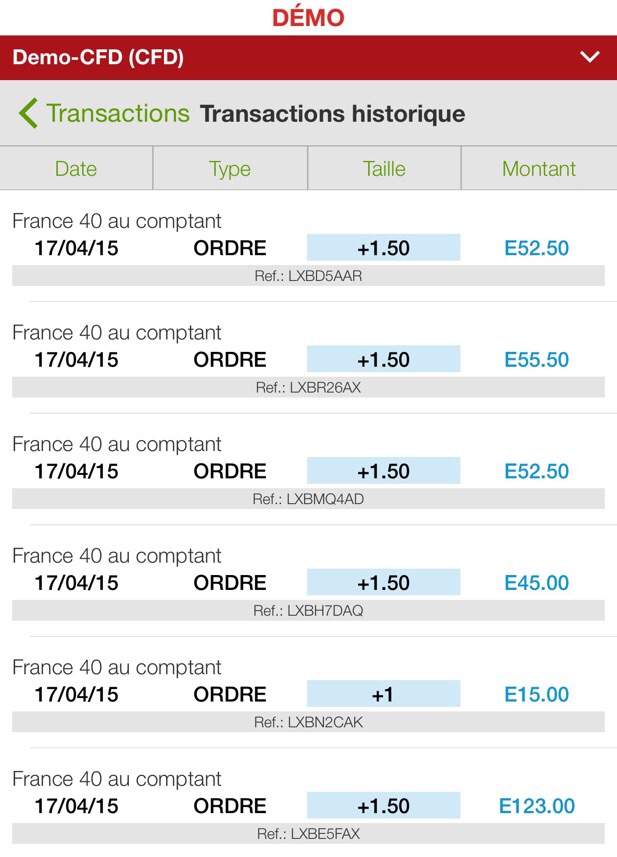This screenshot has height=857, width=617.
Task: Sort by Montant column header
Action: click(x=539, y=169)
